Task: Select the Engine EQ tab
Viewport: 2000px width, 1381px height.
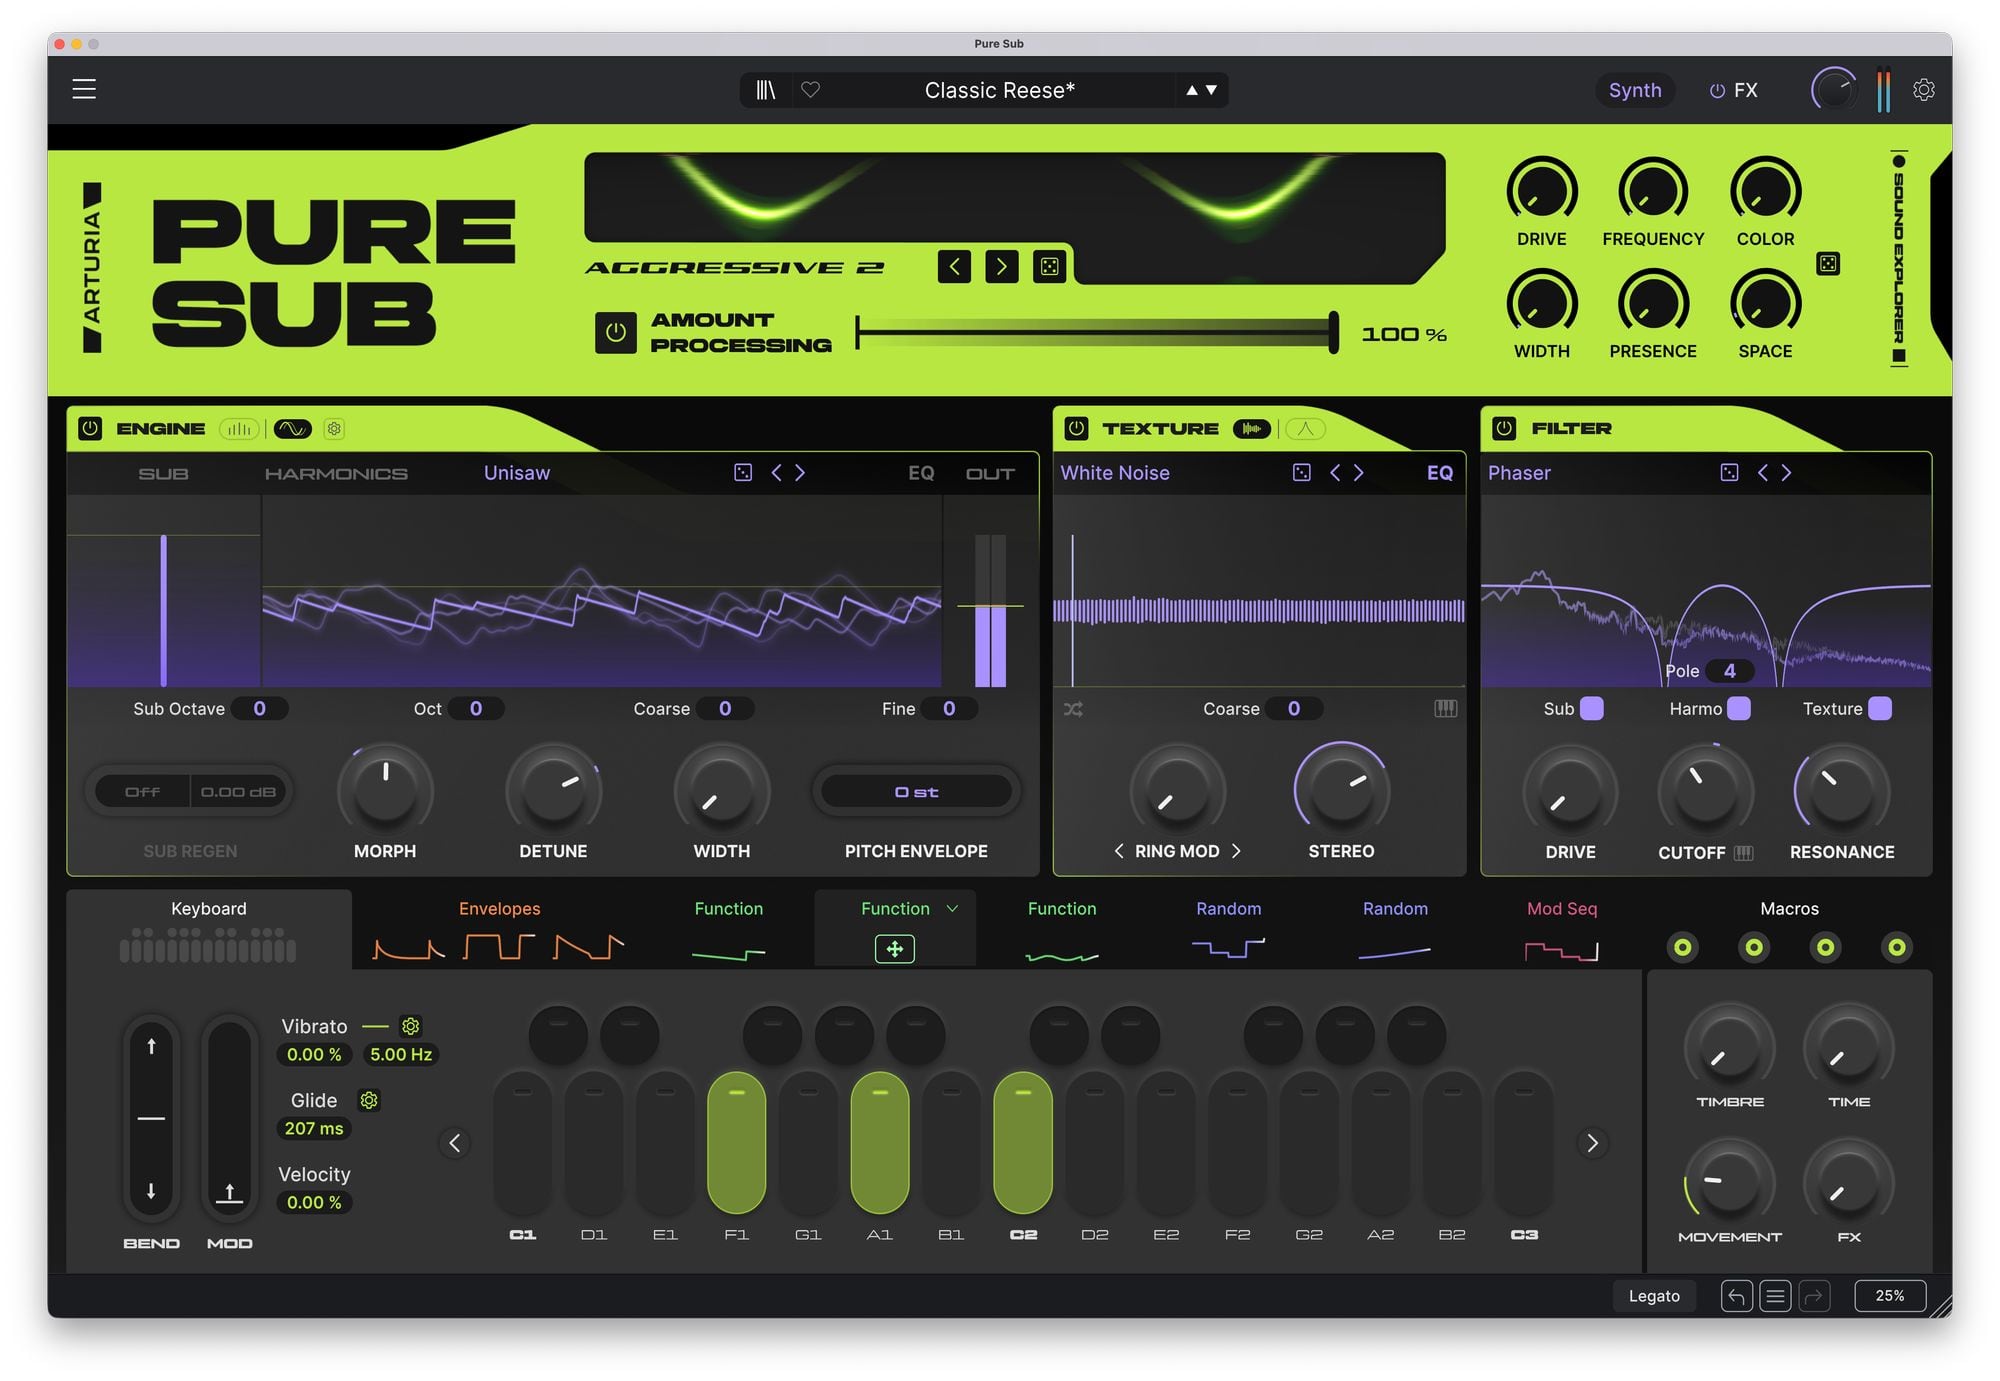Action: point(921,473)
